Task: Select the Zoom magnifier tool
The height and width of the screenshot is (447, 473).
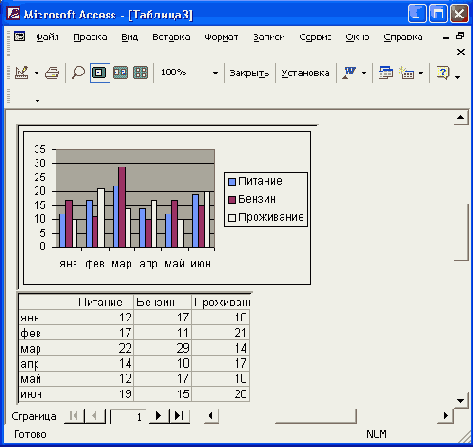Action: point(78,72)
